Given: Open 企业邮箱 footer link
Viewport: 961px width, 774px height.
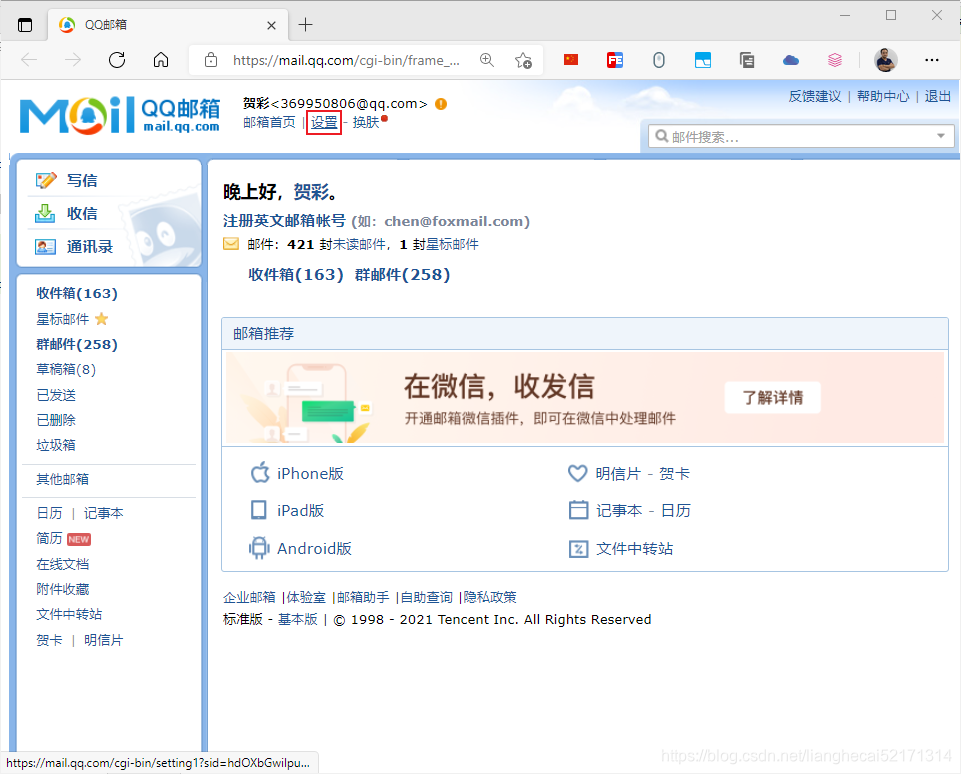Looking at the screenshot, I should coord(249,597).
